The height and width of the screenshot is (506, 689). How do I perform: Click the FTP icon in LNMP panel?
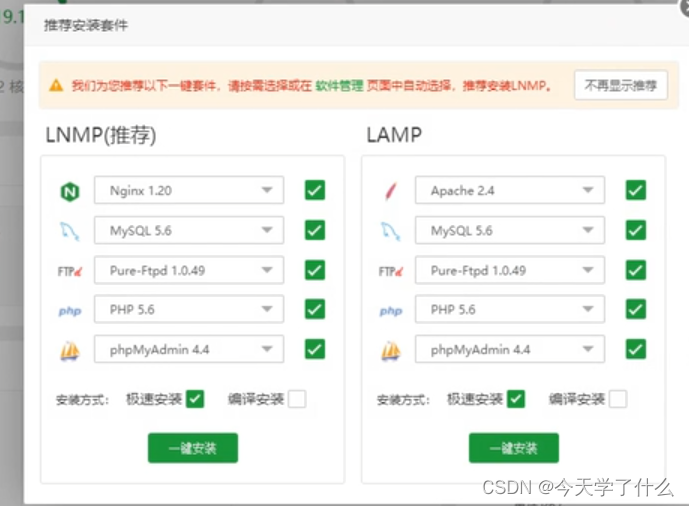69,271
